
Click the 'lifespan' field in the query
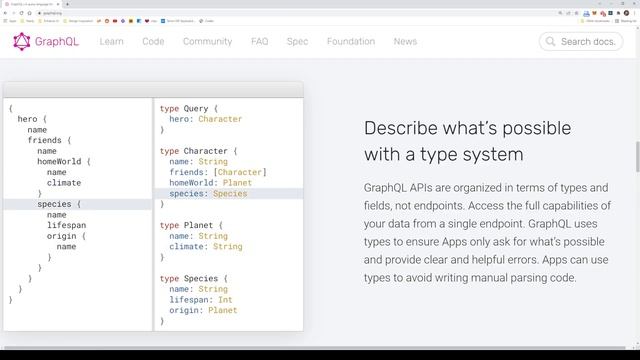[x=67, y=225]
